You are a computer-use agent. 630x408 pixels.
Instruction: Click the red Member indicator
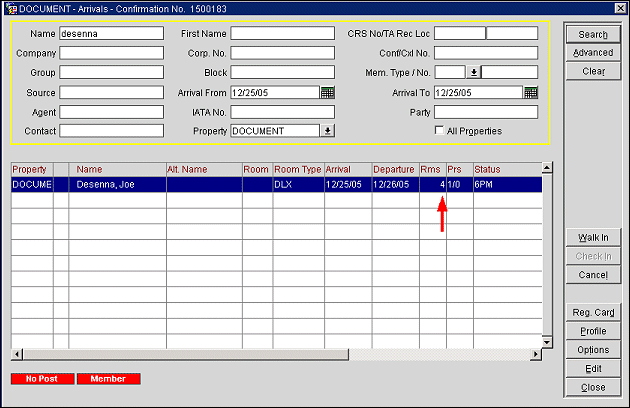[108, 379]
